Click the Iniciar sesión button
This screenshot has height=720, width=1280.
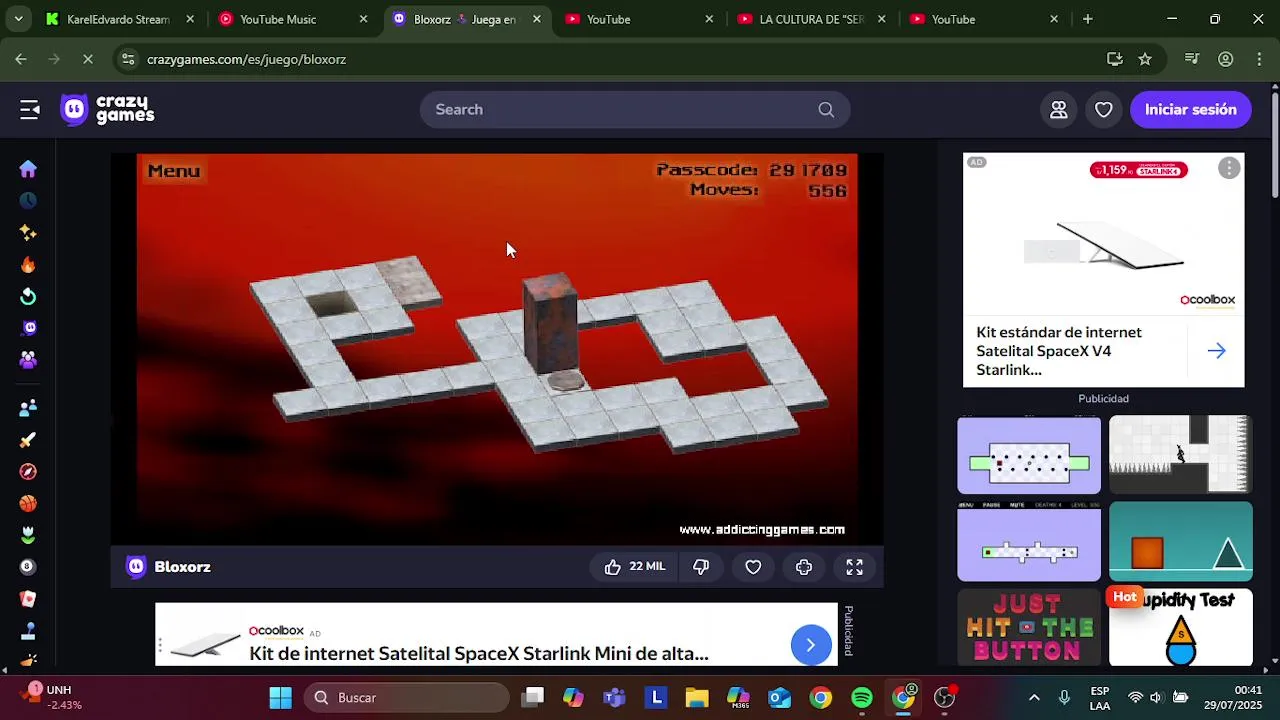point(1190,110)
